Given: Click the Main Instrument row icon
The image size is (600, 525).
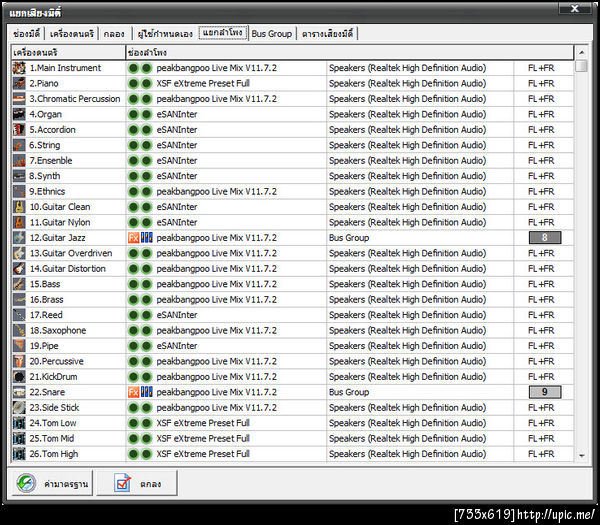Looking at the screenshot, I should click(19, 68).
